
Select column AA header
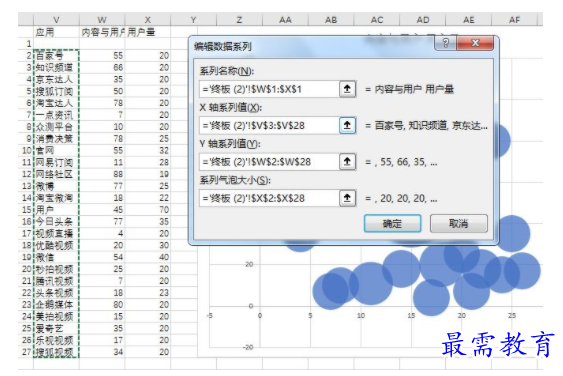click(x=285, y=20)
